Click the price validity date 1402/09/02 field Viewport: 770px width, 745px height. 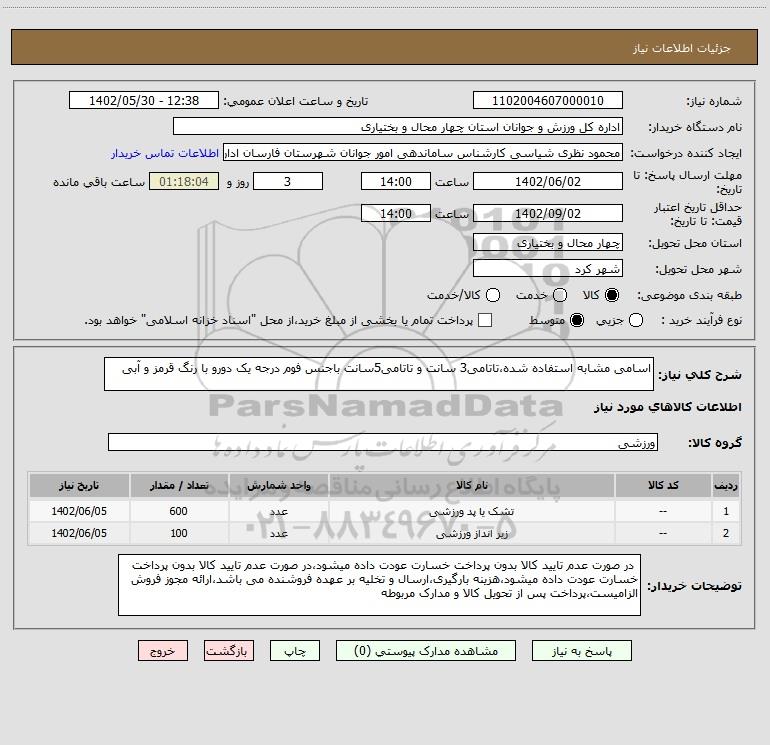(x=548, y=213)
